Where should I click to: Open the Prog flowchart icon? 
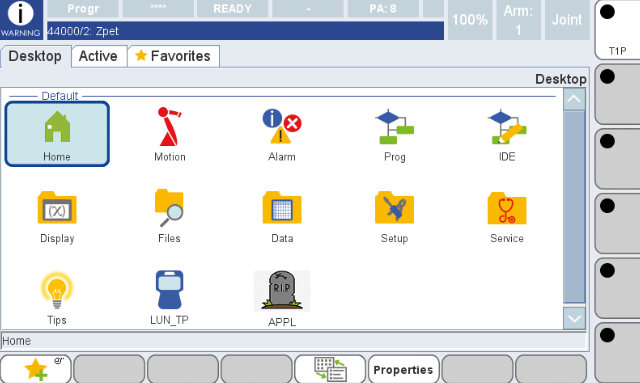click(x=394, y=134)
